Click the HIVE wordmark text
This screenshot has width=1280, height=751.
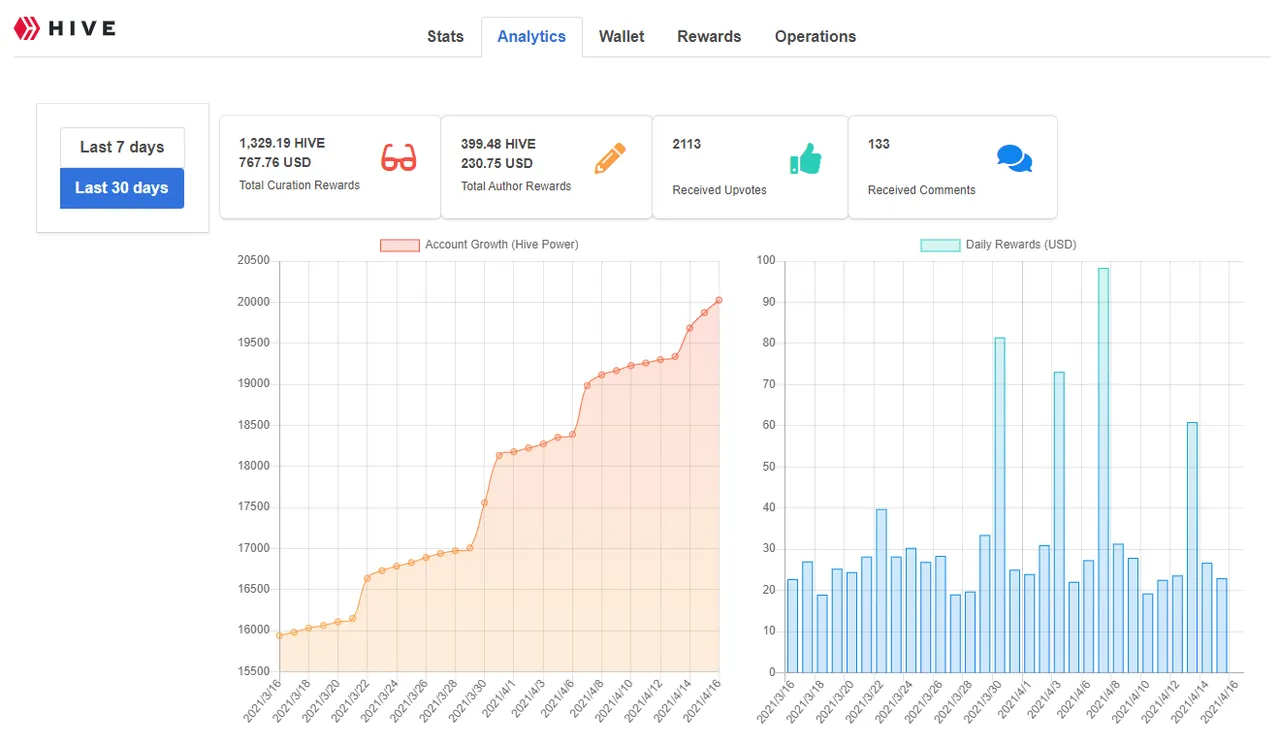pos(82,28)
